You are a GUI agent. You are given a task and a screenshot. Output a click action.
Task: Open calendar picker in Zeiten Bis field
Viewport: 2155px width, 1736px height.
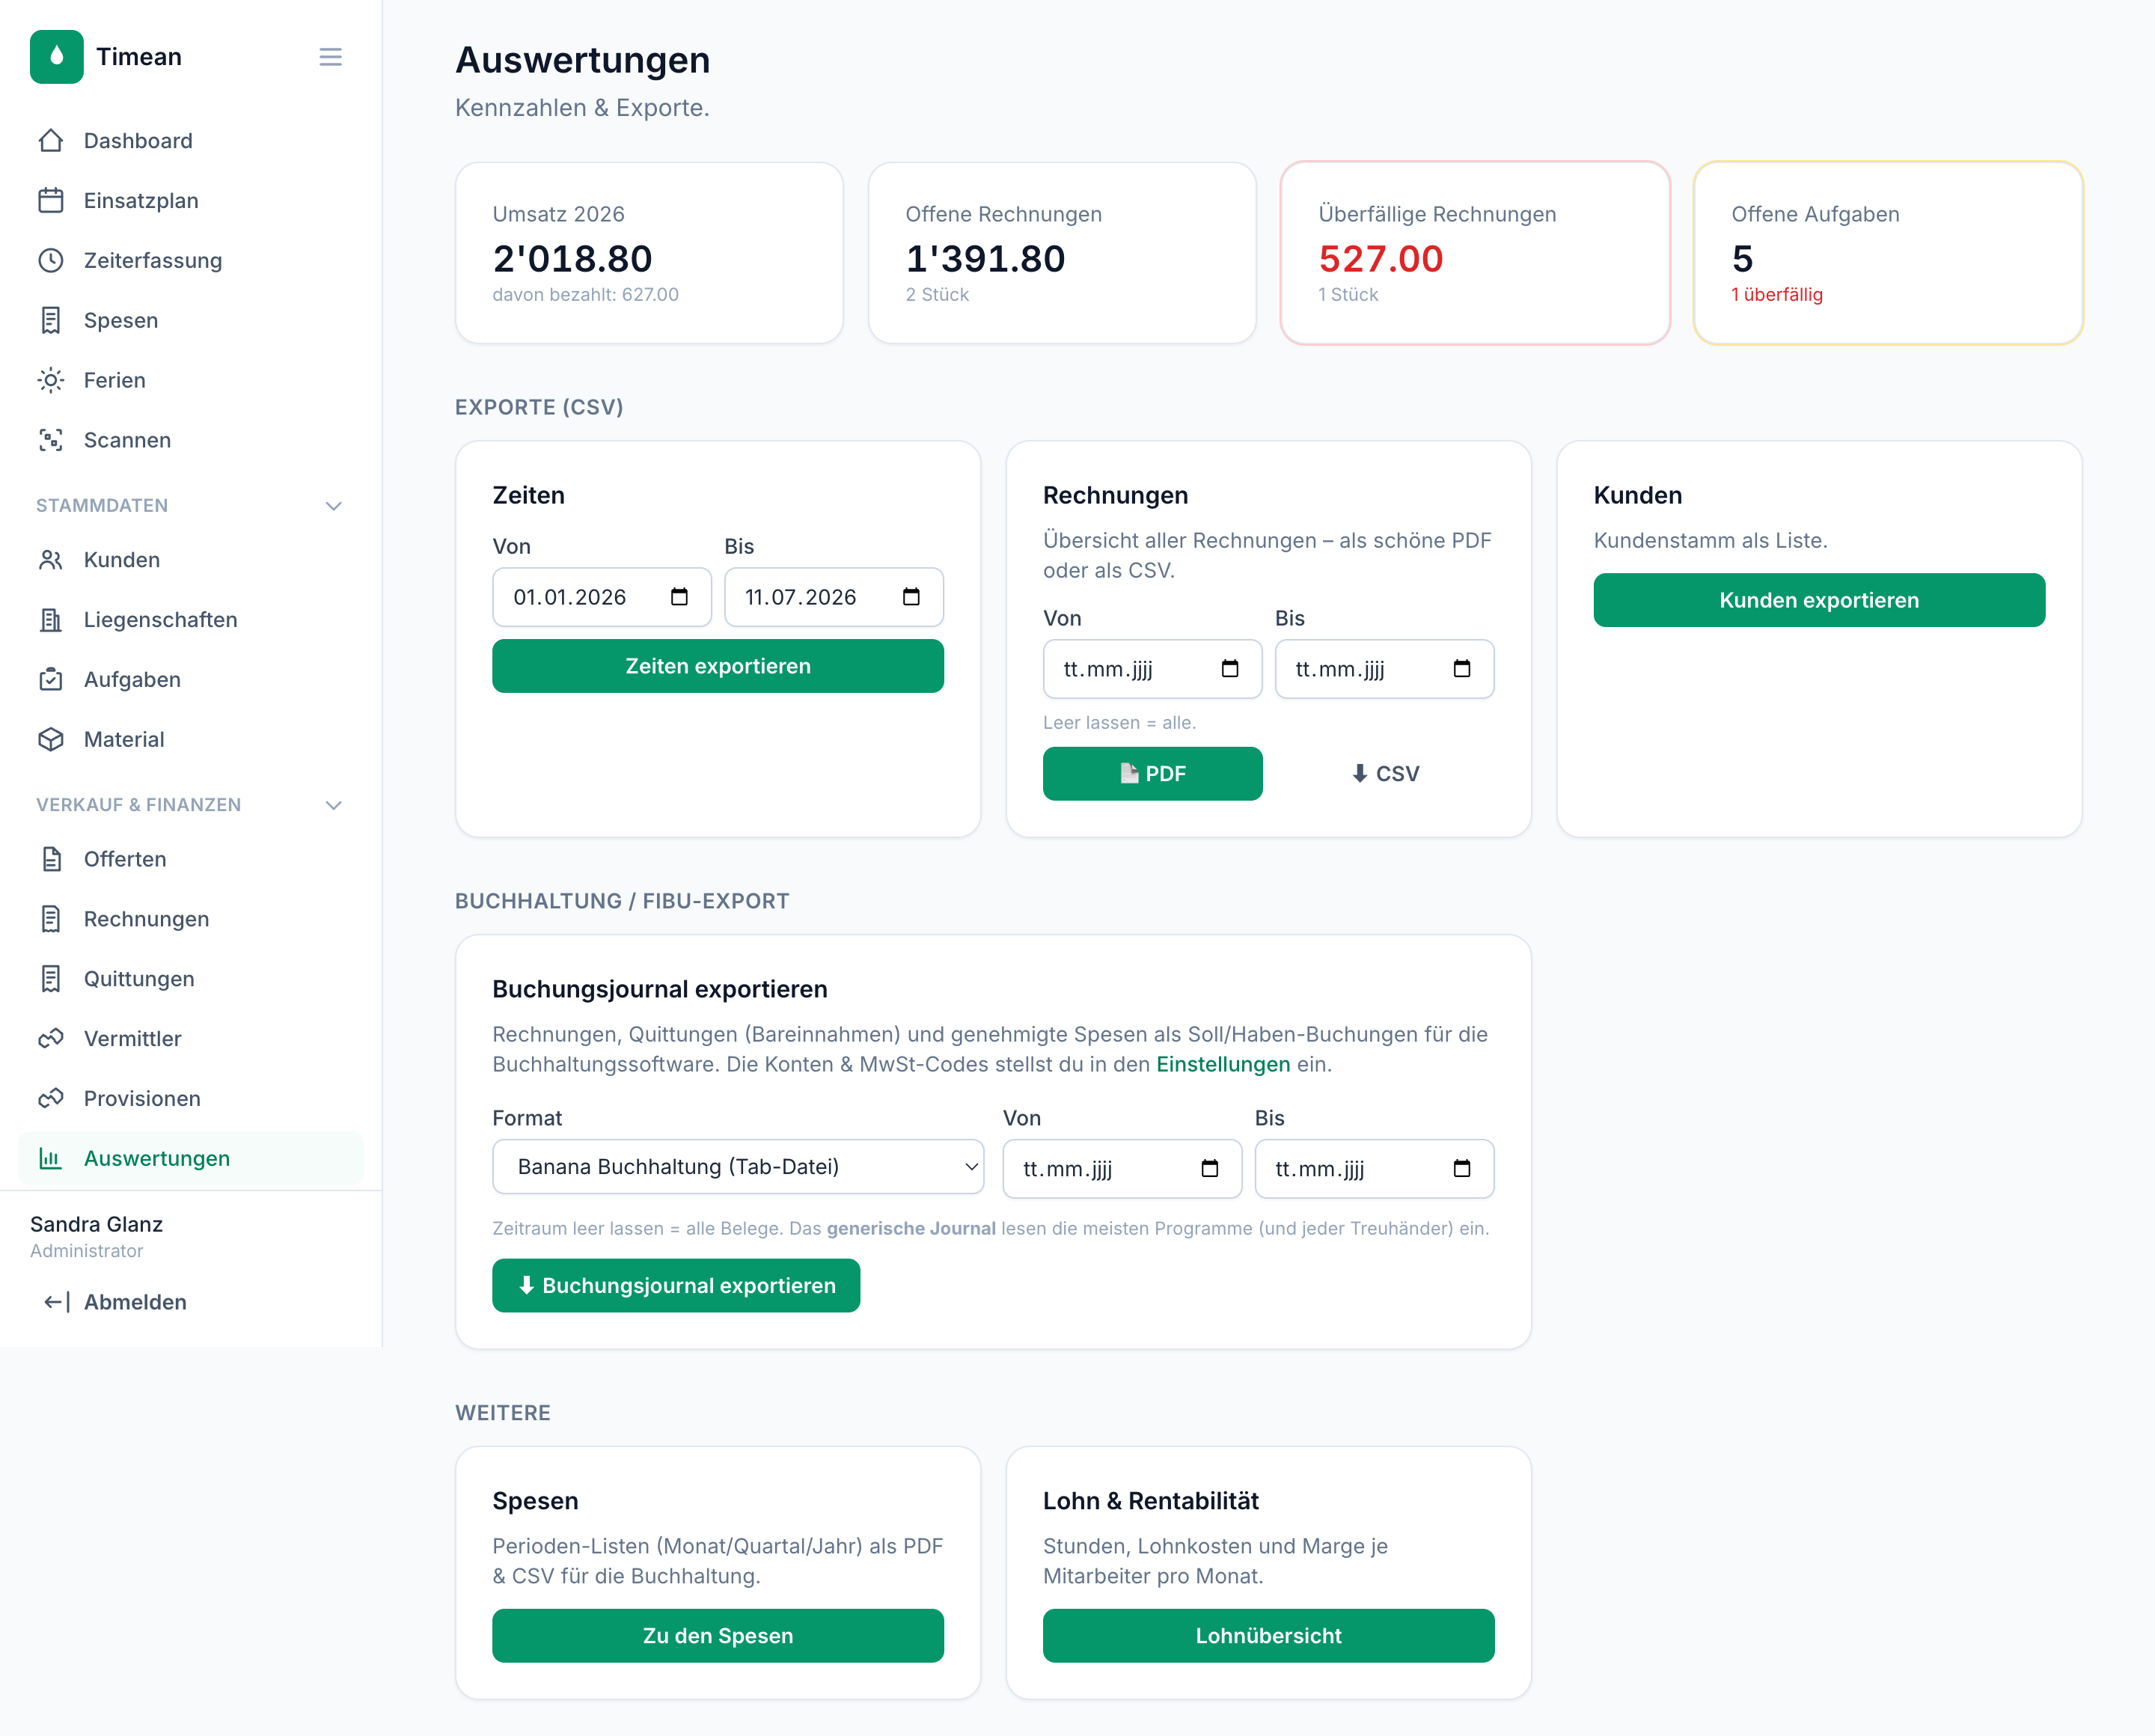[x=911, y=597]
